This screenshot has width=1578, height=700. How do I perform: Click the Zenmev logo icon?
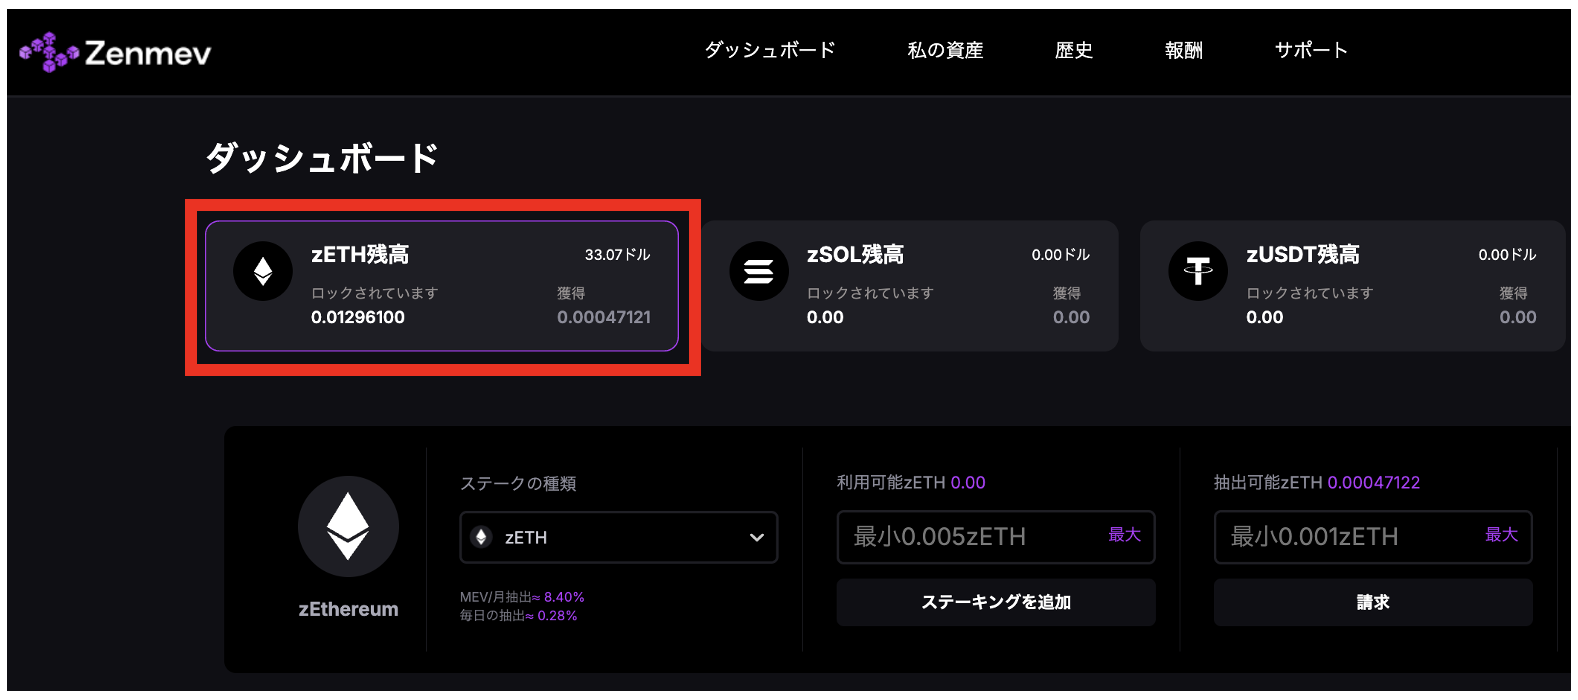click(x=48, y=52)
